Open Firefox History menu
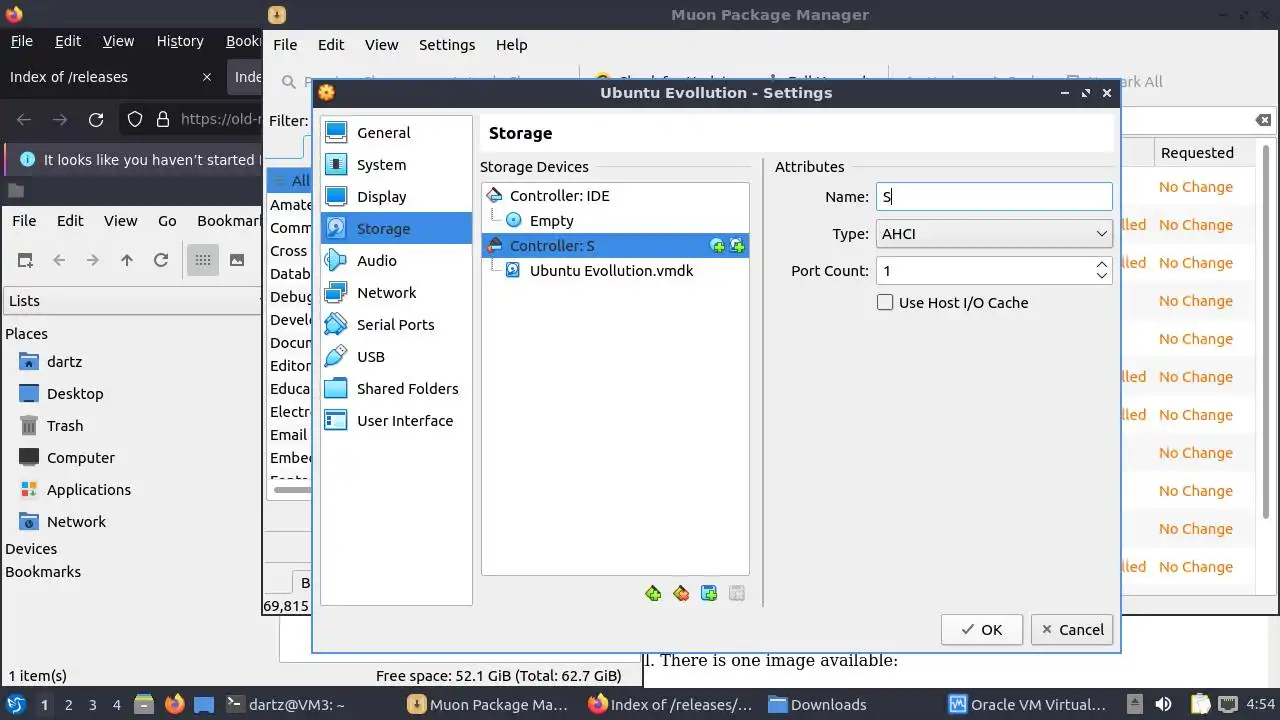This screenshot has height=720, width=1280. click(x=180, y=41)
